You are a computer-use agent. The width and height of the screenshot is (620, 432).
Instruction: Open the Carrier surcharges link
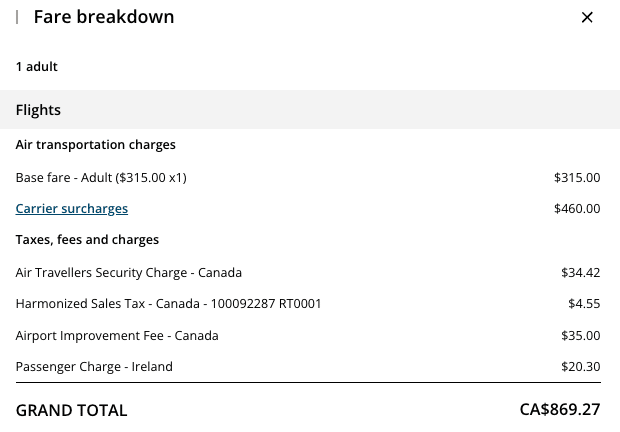[x=72, y=209]
